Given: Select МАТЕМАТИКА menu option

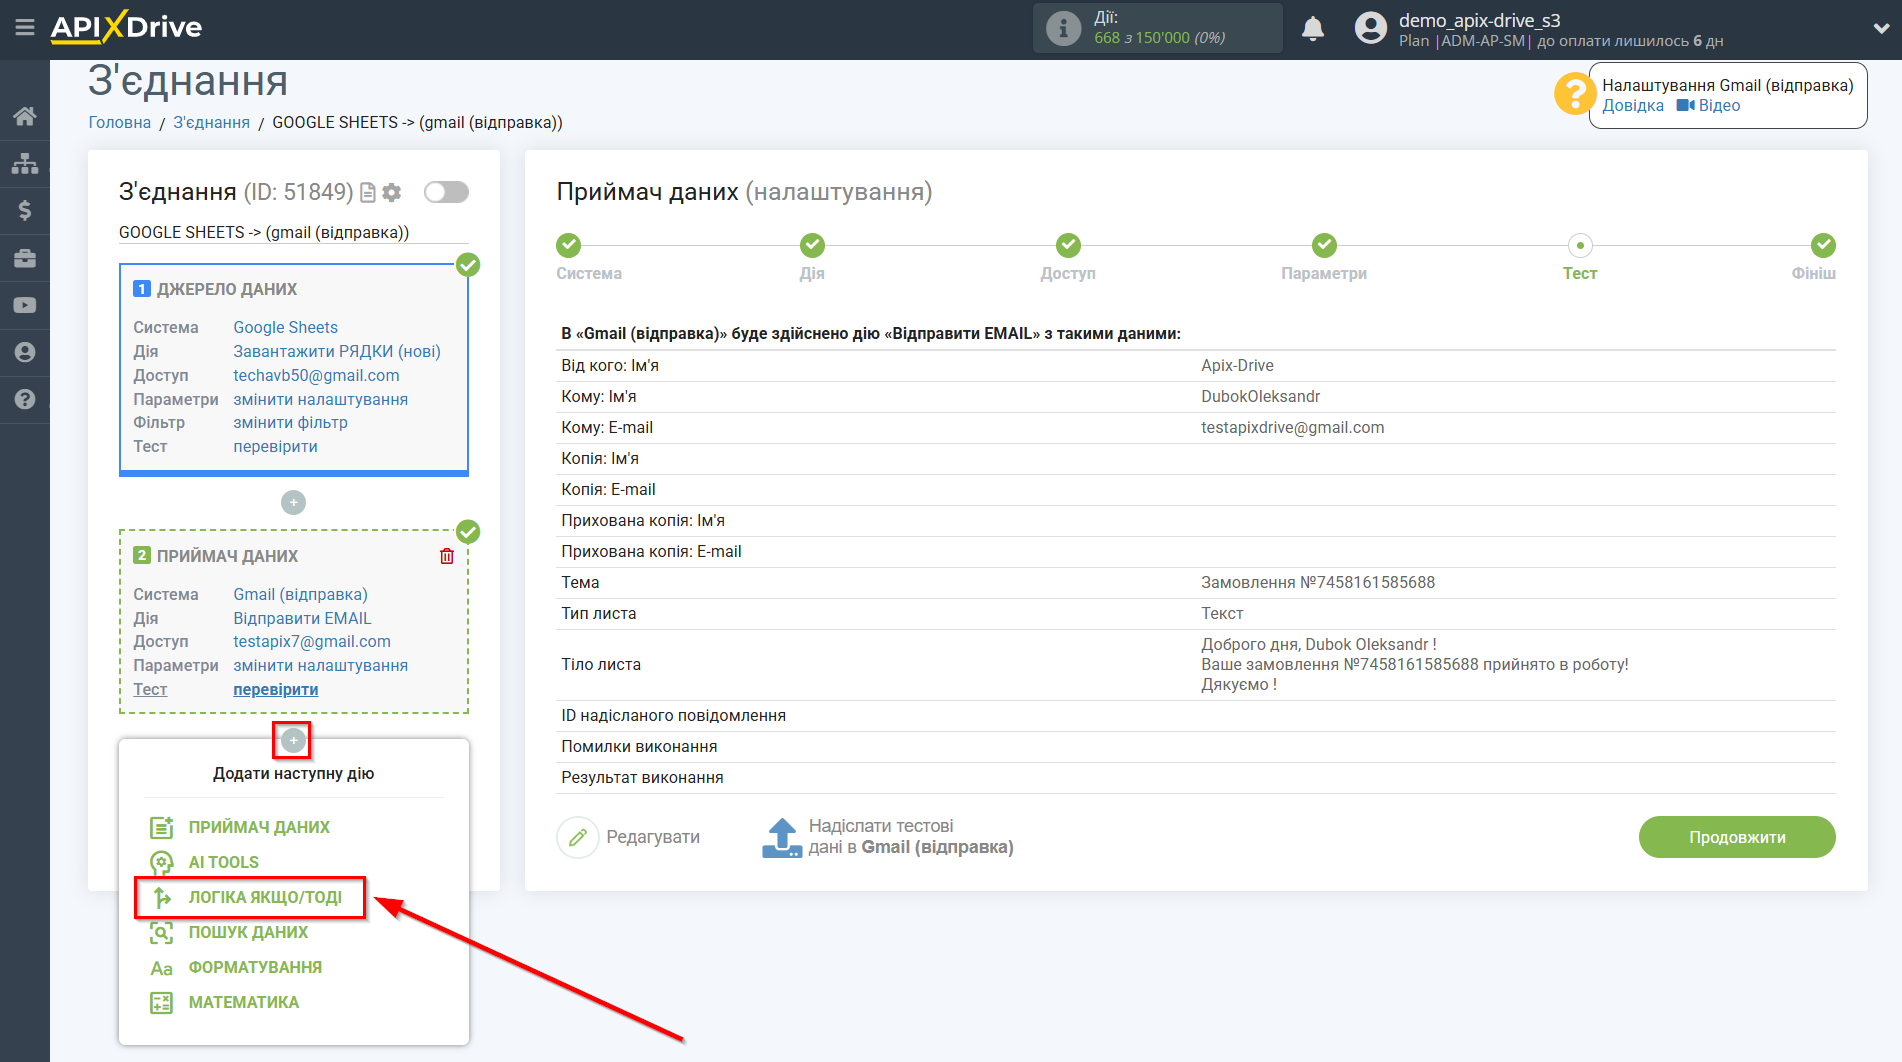Looking at the screenshot, I should point(224,1002).
